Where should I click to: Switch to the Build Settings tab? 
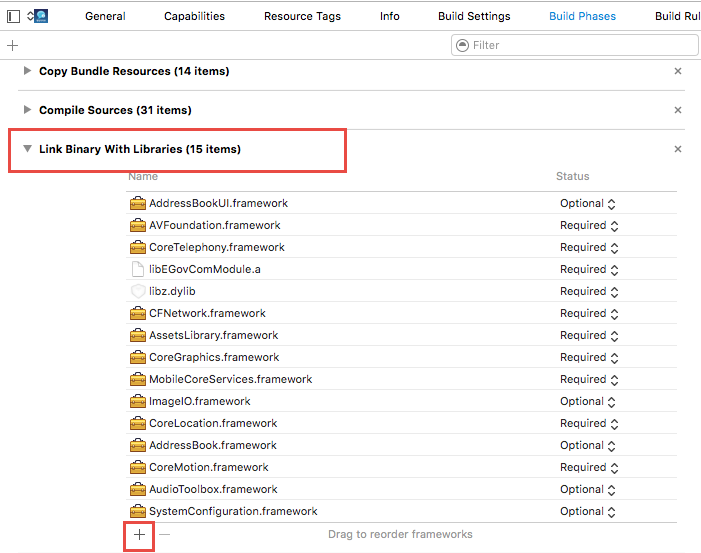coord(474,16)
